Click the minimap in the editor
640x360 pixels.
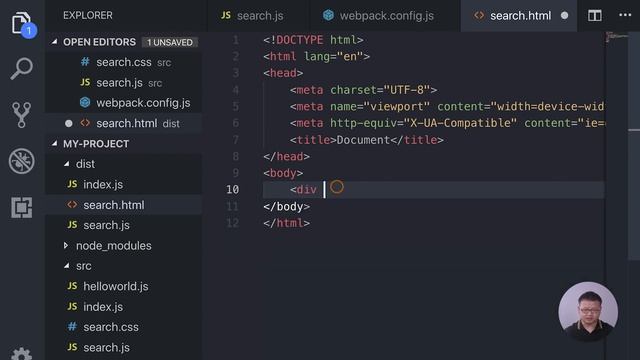click(616, 37)
